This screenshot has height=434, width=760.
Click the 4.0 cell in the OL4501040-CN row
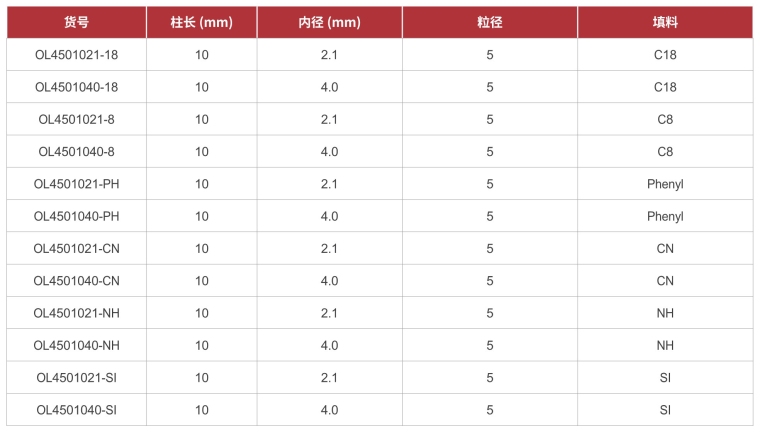(x=330, y=281)
